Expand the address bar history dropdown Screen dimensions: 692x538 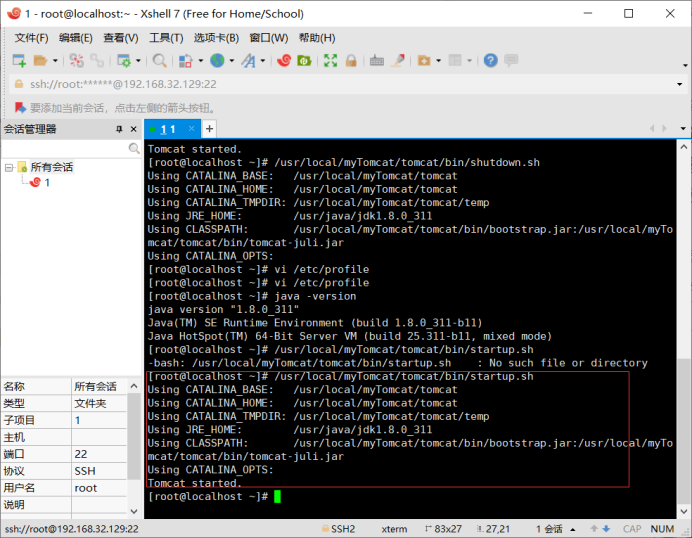[680, 84]
